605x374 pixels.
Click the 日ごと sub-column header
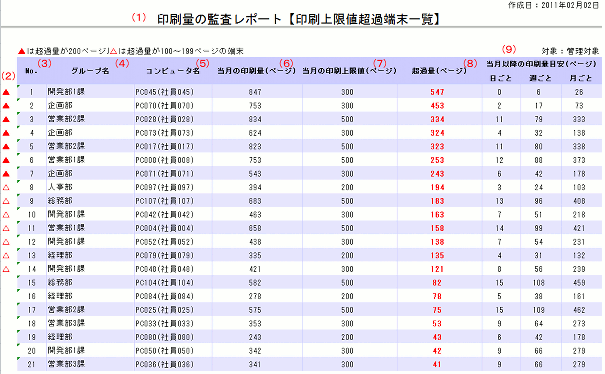click(500, 78)
